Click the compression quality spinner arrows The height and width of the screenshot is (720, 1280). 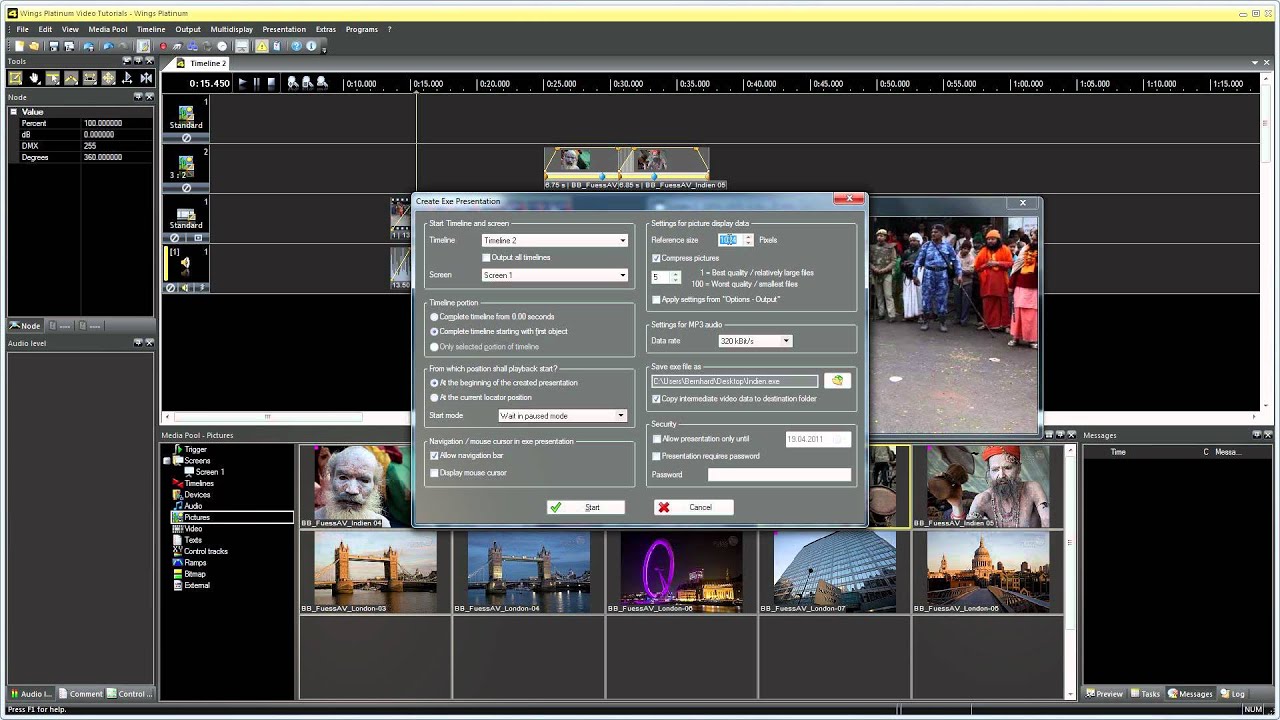click(676, 277)
